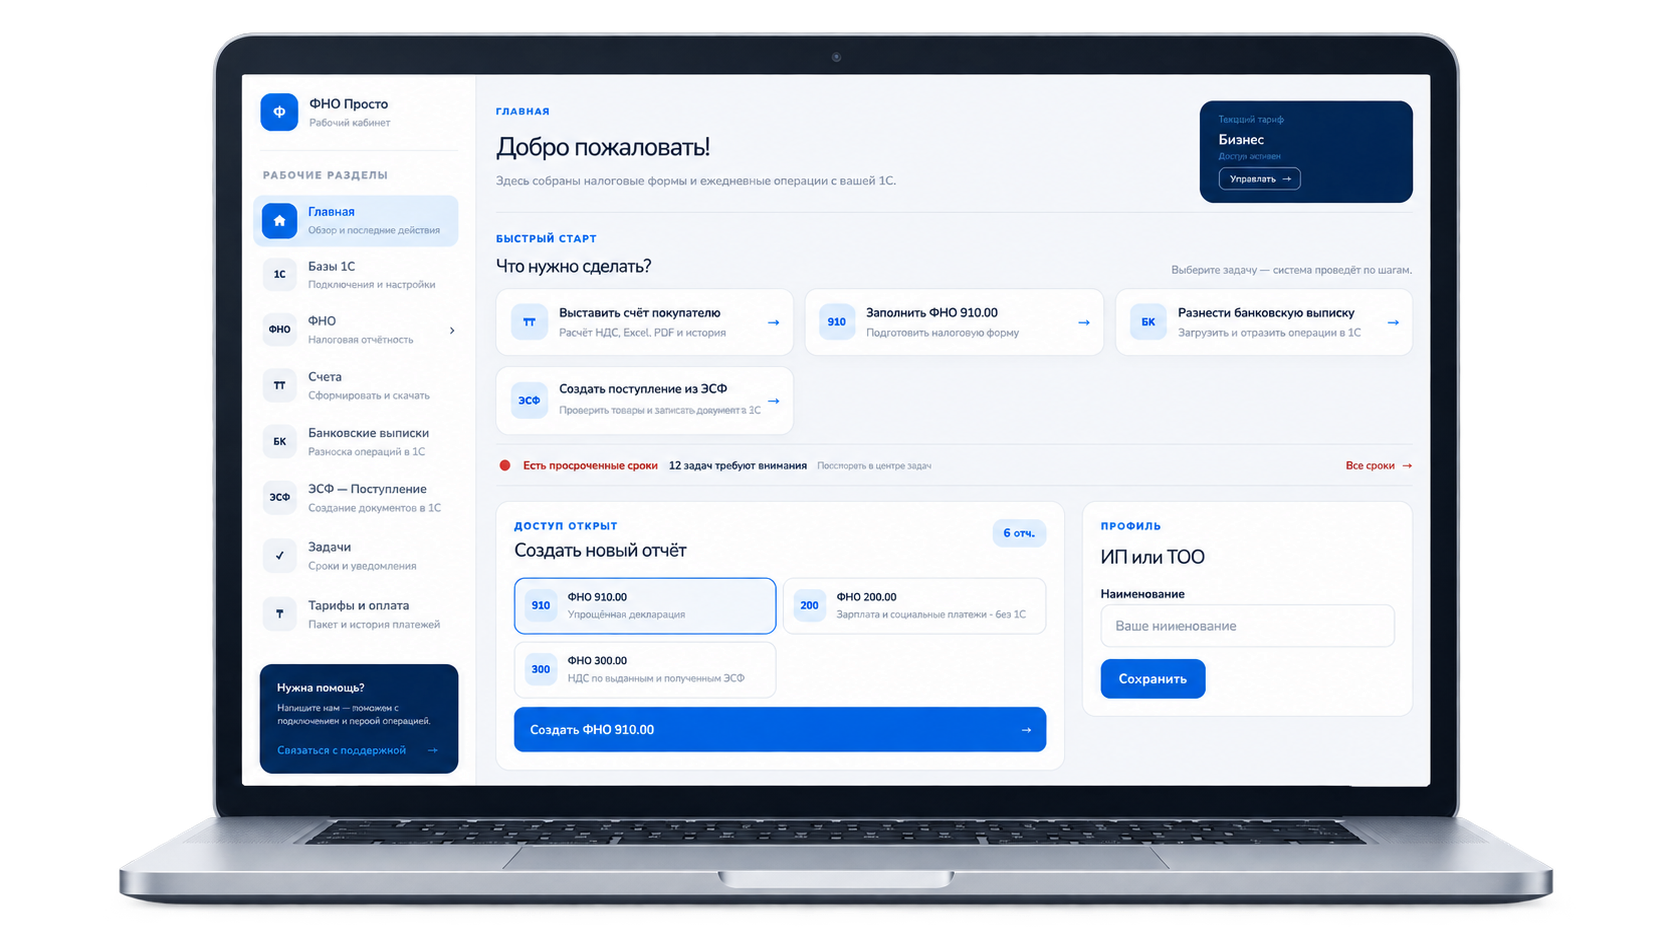Viewport: 1672px width, 941px height.
Task: Click the home icon next to Главная
Action: coord(279,220)
